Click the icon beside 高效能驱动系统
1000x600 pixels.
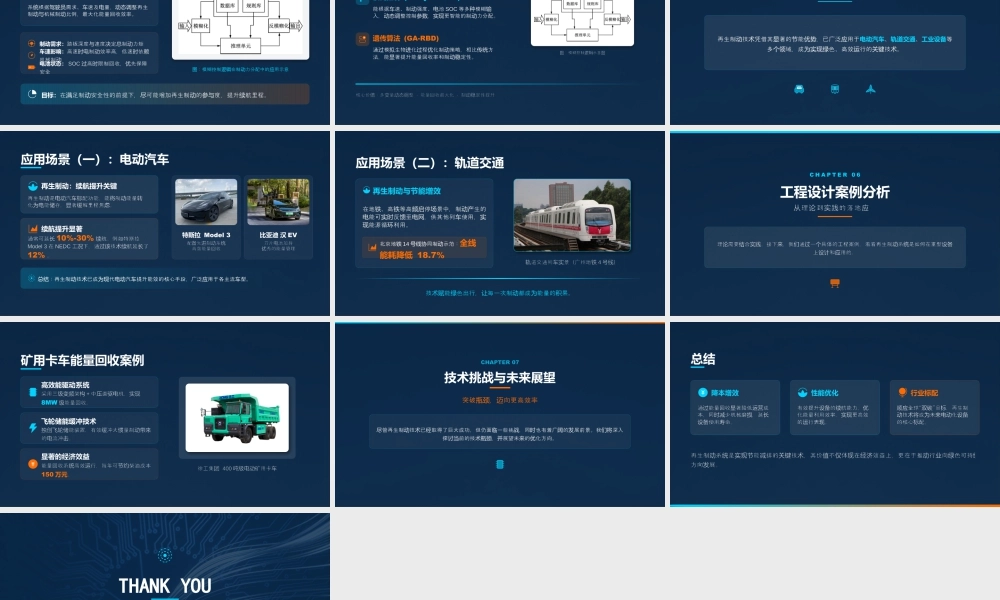click(33, 392)
